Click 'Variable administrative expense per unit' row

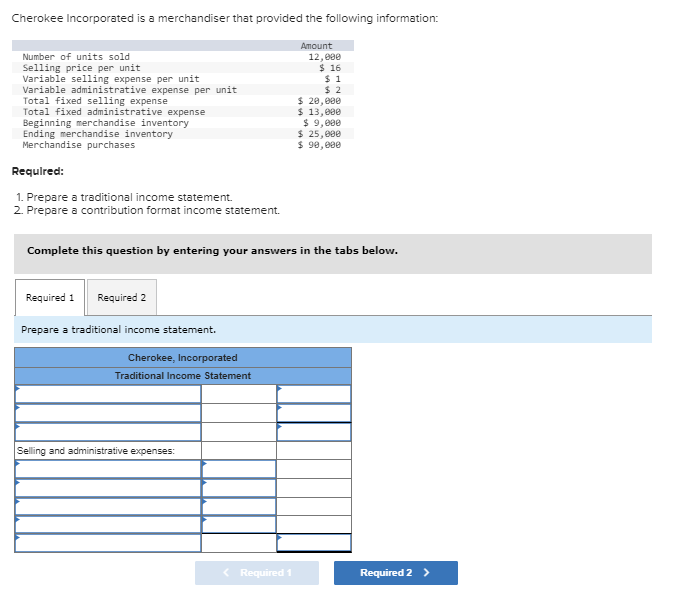(x=183, y=90)
